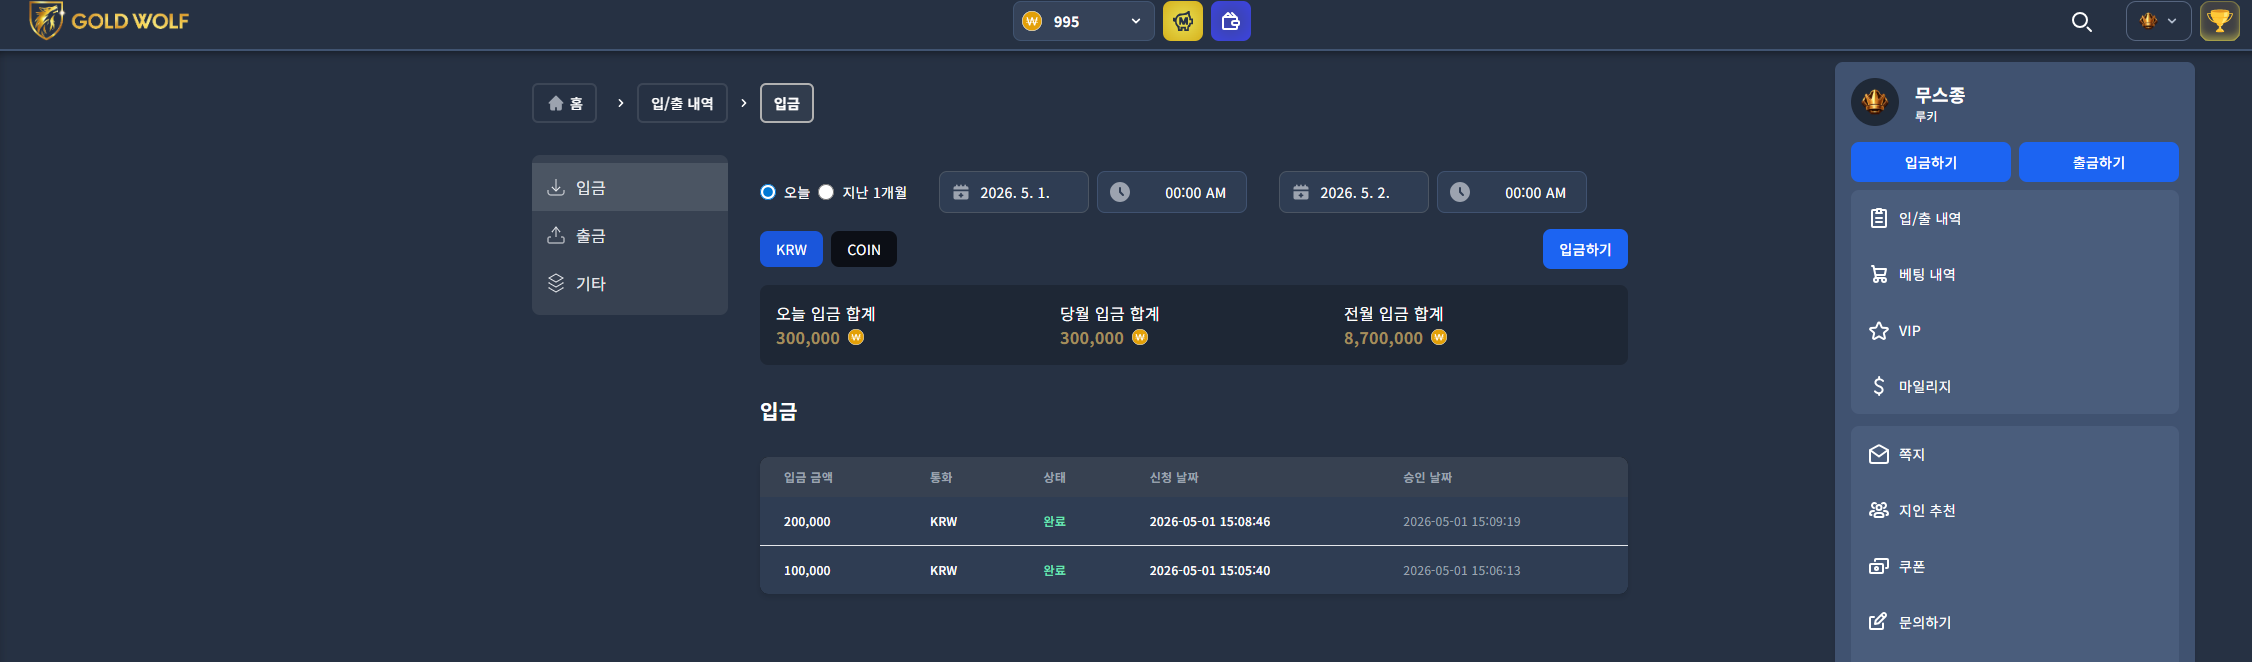The width and height of the screenshot is (2252, 662).
Task: Open the 2026. 5. 1. start date picker
Action: [1014, 192]
